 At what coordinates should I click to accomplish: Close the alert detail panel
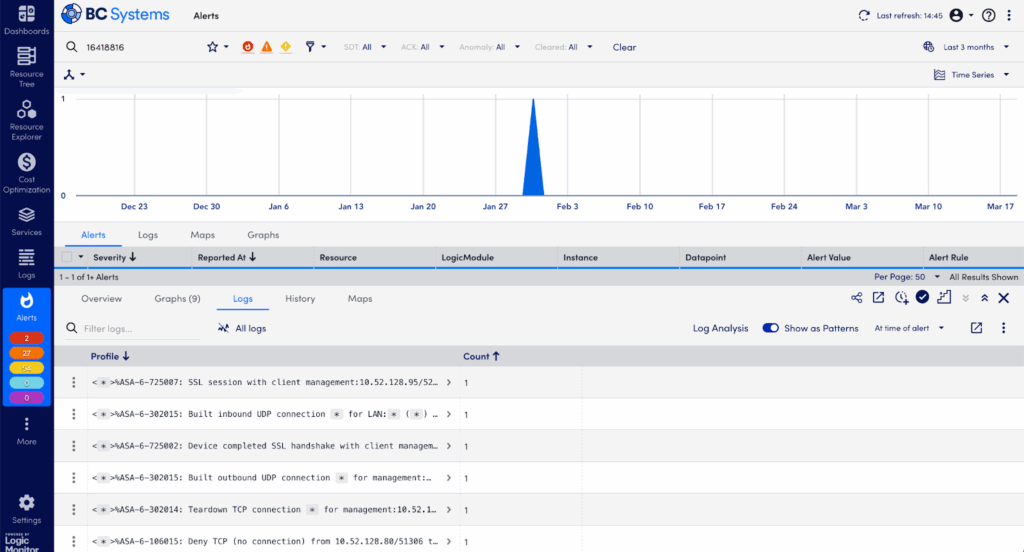tap(1004, 299)
